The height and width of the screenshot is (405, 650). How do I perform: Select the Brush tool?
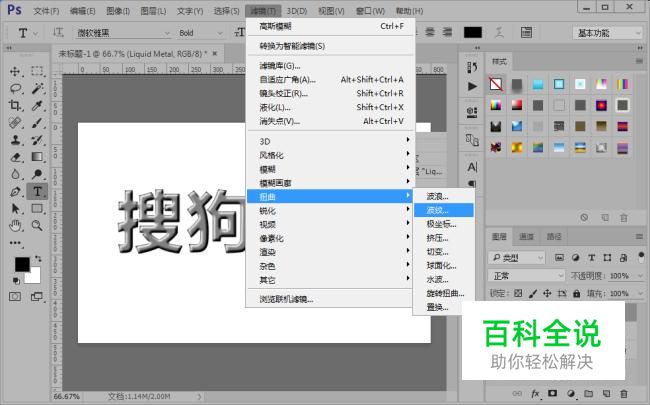pos(37,123)
